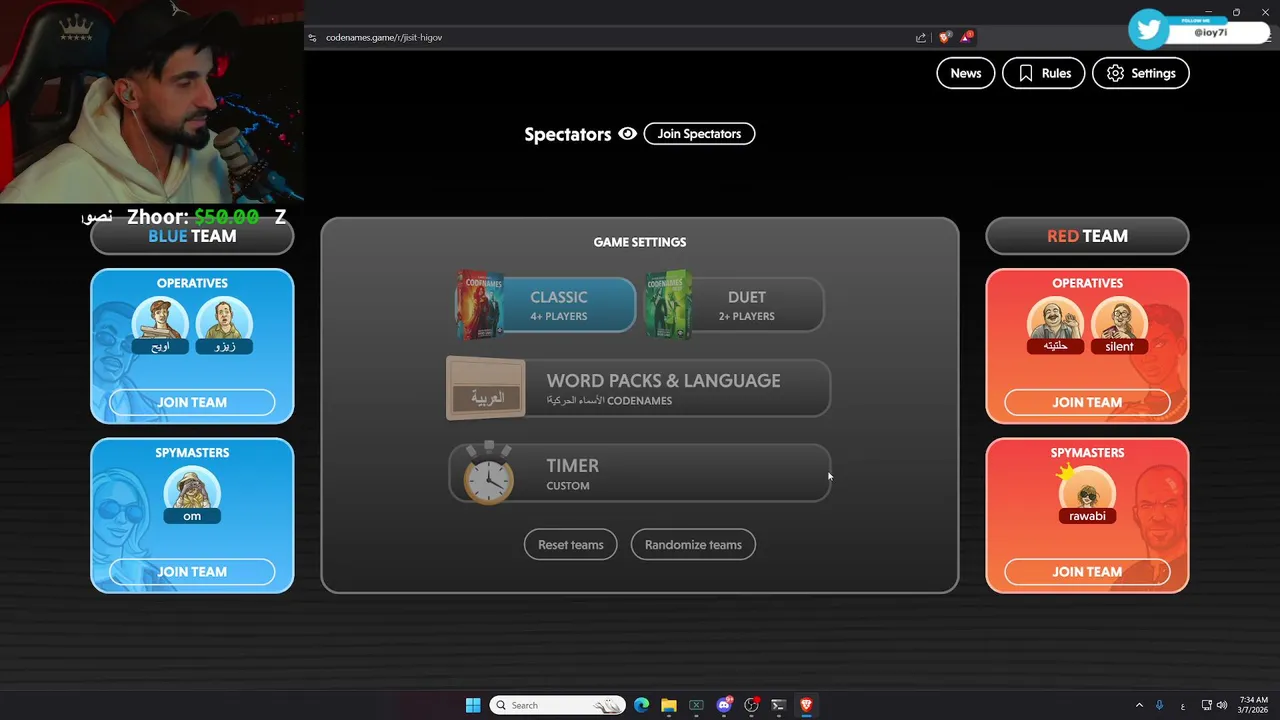Switch to Brave browser in taskbar
Screen dimensions: 1280x720
pos(806,705)
